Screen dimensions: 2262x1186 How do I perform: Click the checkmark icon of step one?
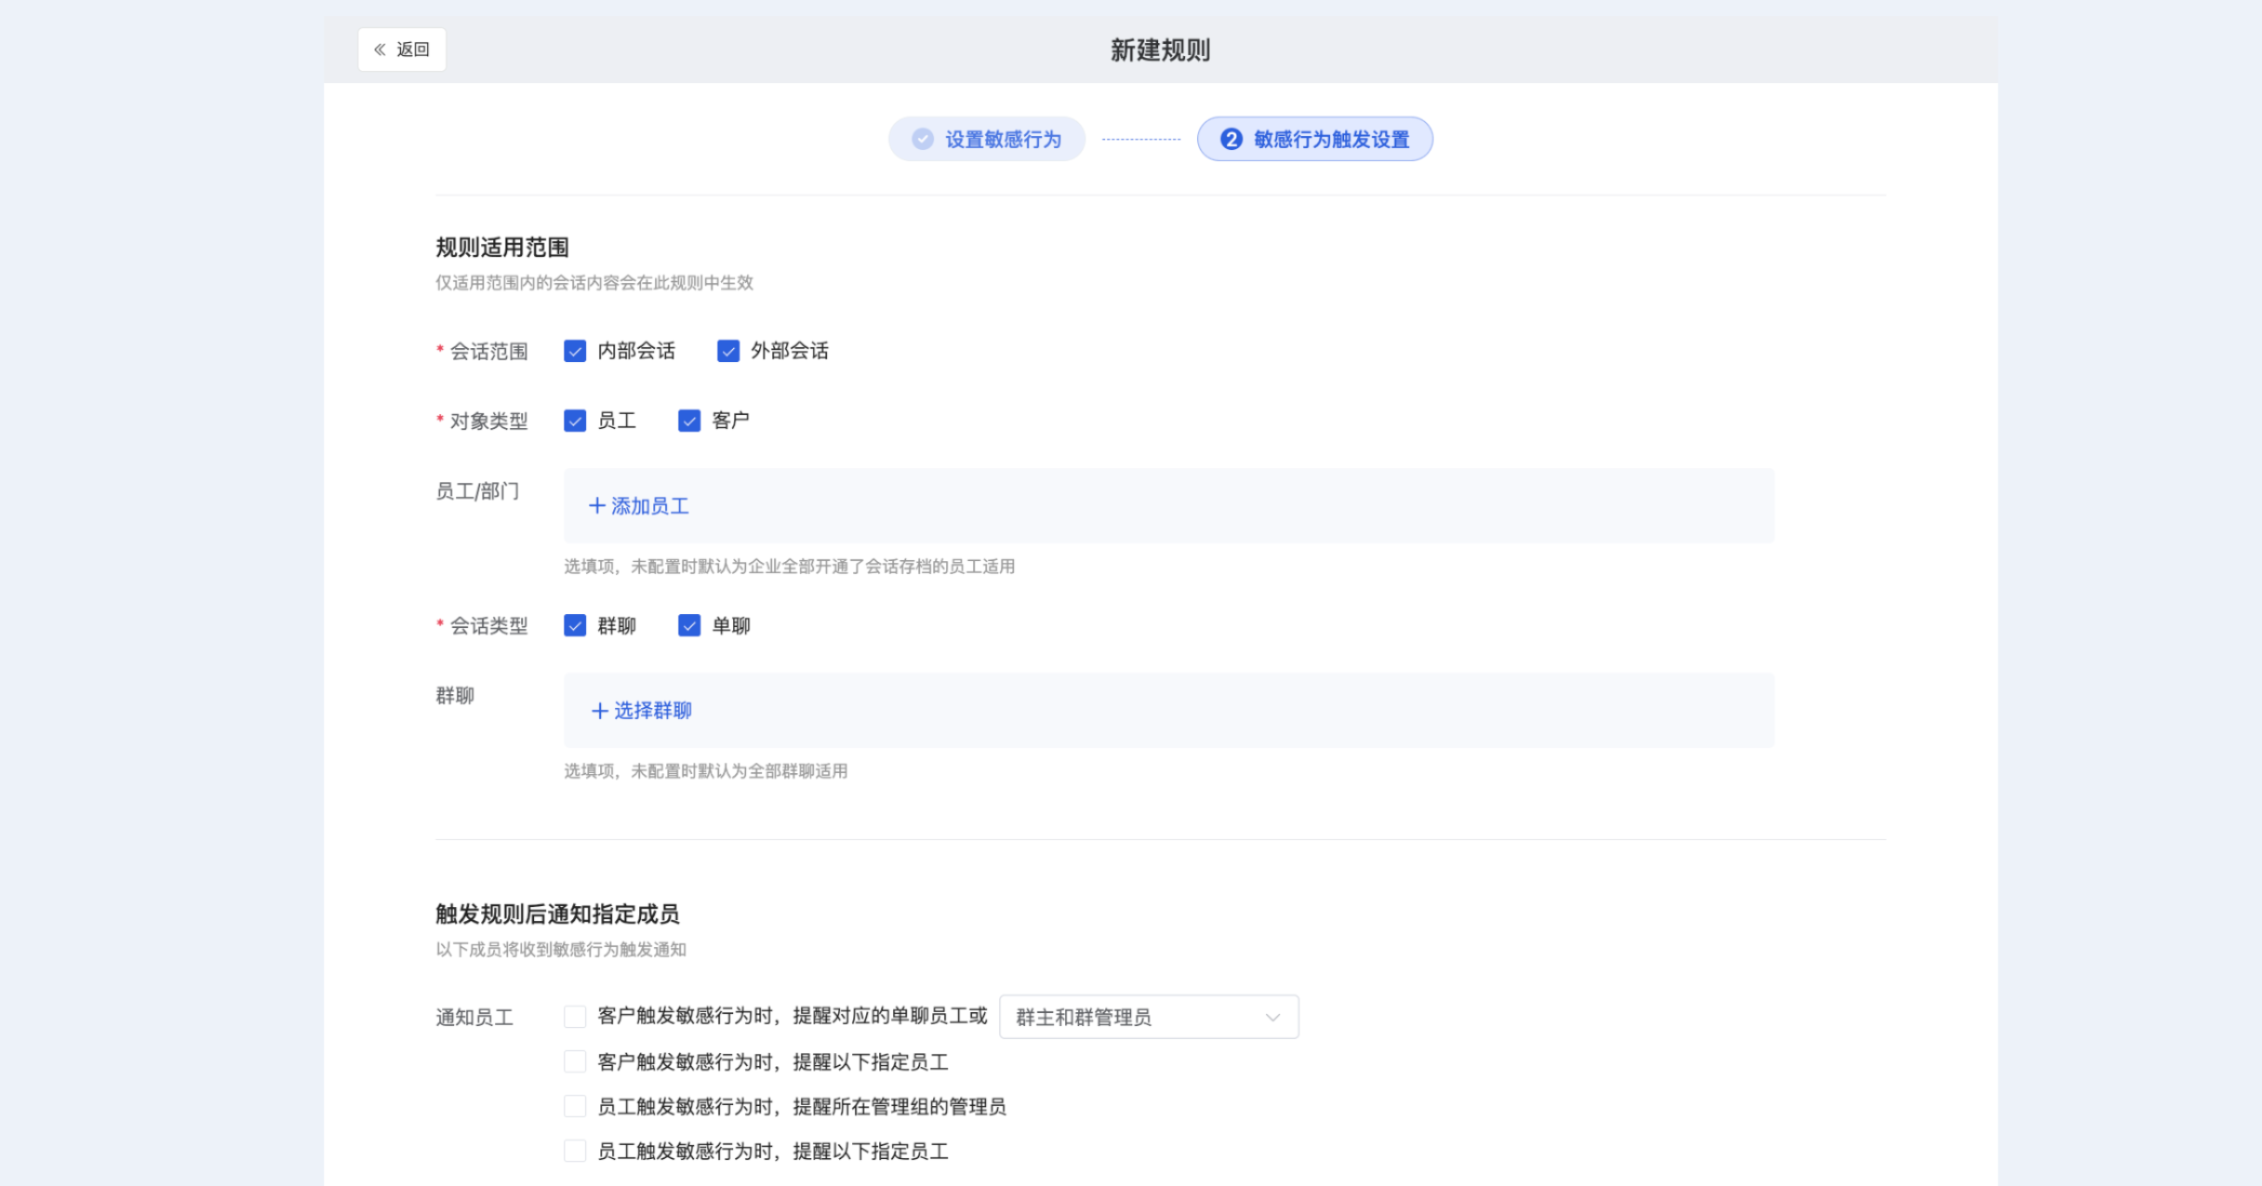[x=923, y=139]
